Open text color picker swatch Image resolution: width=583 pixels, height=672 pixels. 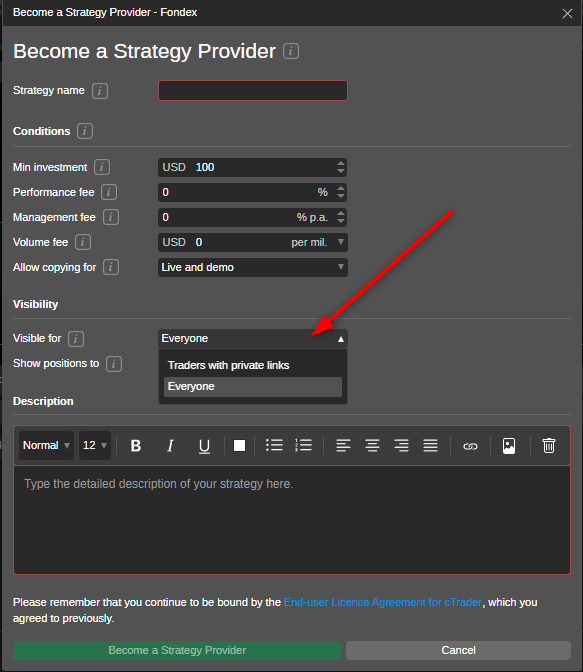click(239, 446)
